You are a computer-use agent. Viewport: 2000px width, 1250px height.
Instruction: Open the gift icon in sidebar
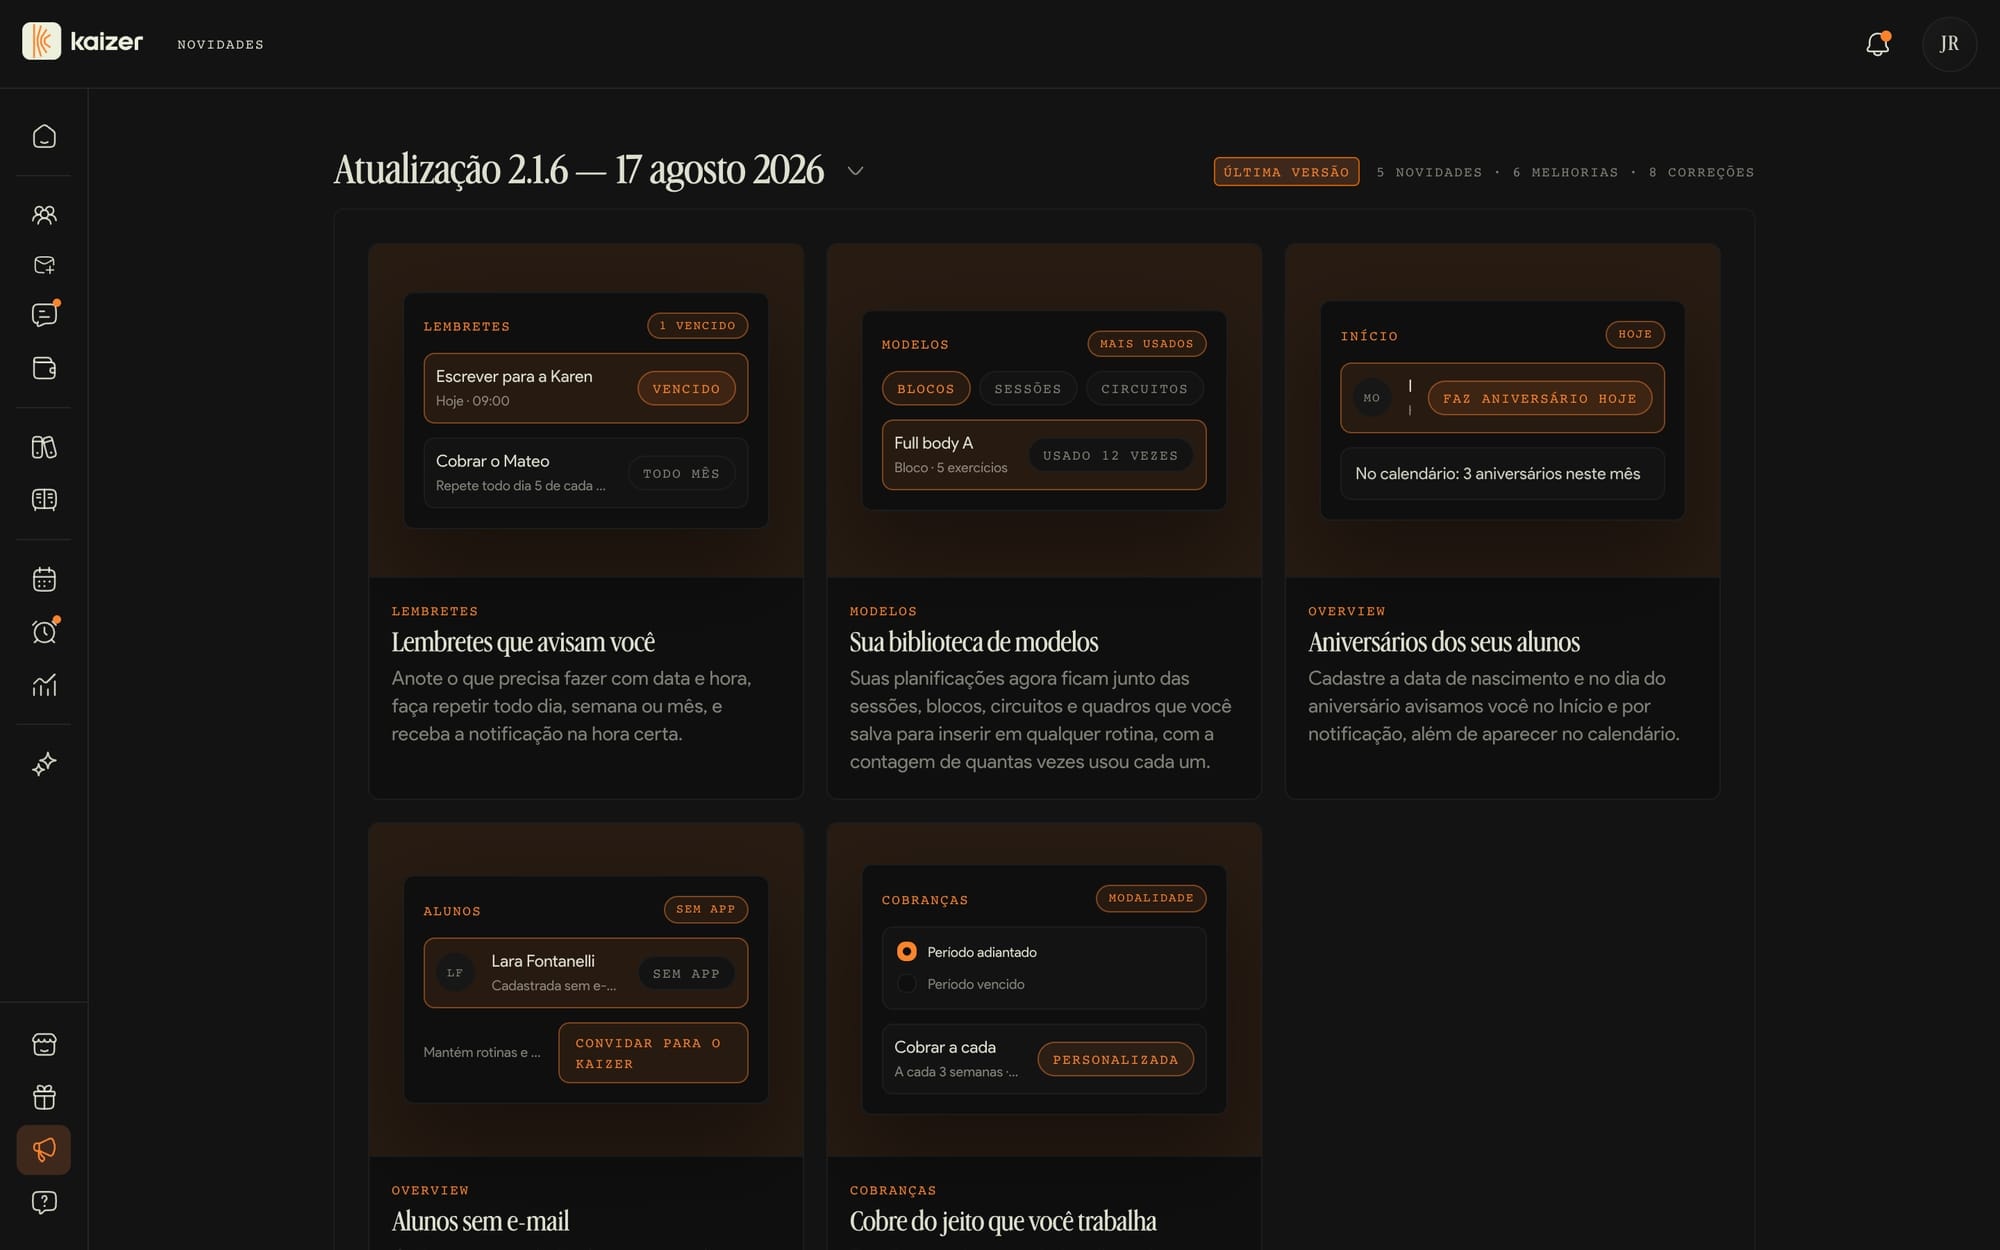point(44,1097)
